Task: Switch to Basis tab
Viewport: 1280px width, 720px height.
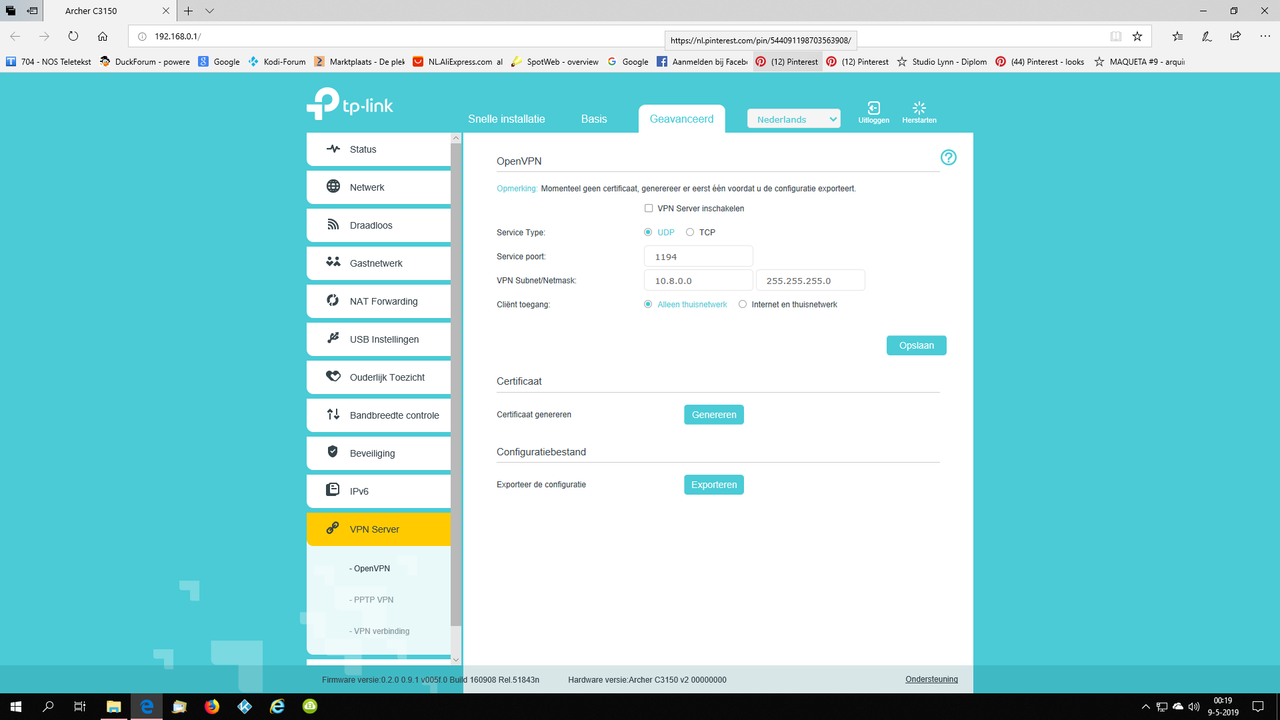Action: (x=594, y=119)
